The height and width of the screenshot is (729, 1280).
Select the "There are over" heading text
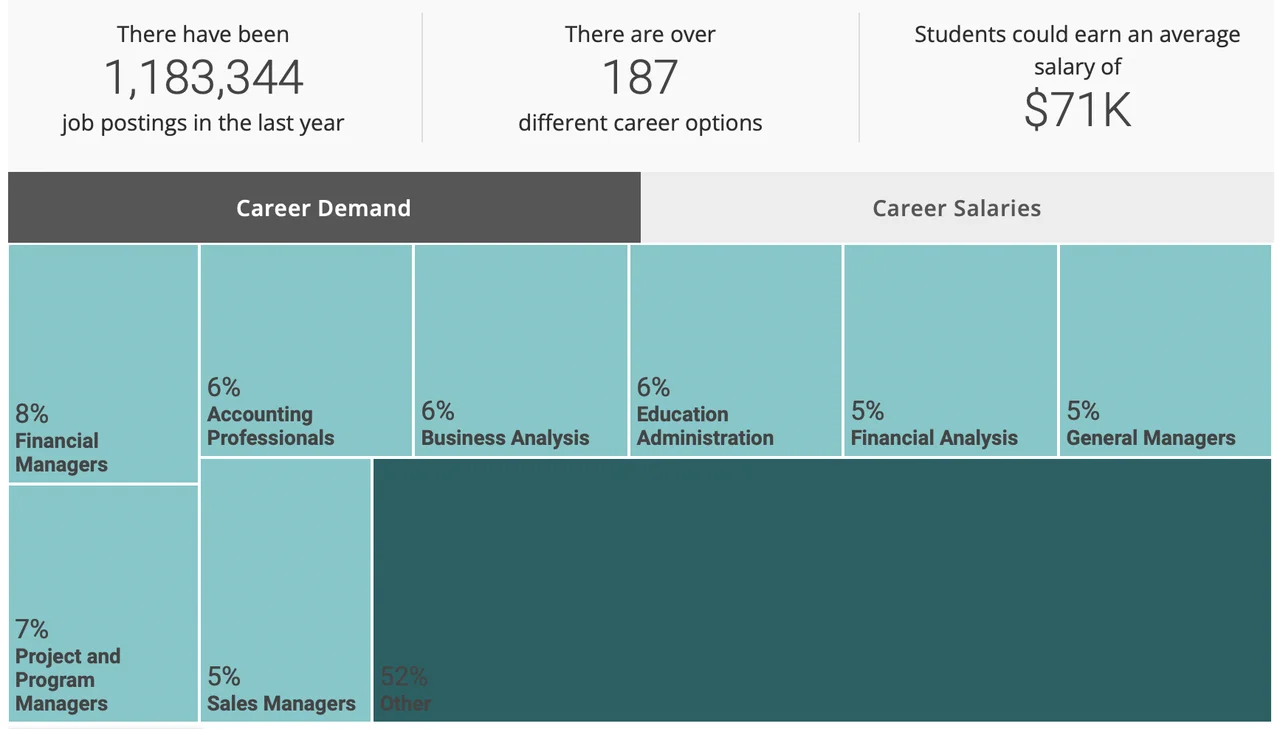tap(640, 34)
